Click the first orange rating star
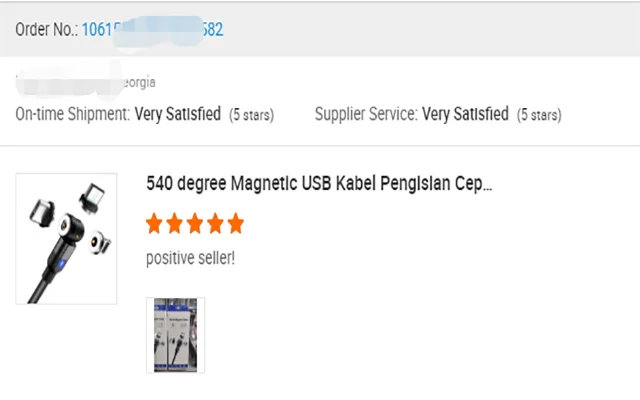The image size is (640, 400). coord(155,223)
